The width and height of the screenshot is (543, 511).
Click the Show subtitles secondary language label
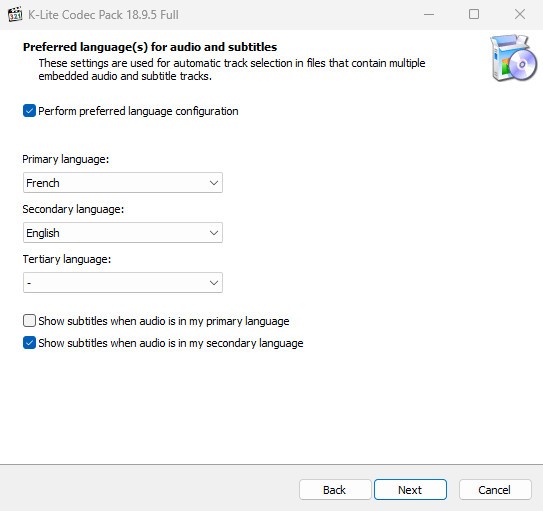coord(171,343)
